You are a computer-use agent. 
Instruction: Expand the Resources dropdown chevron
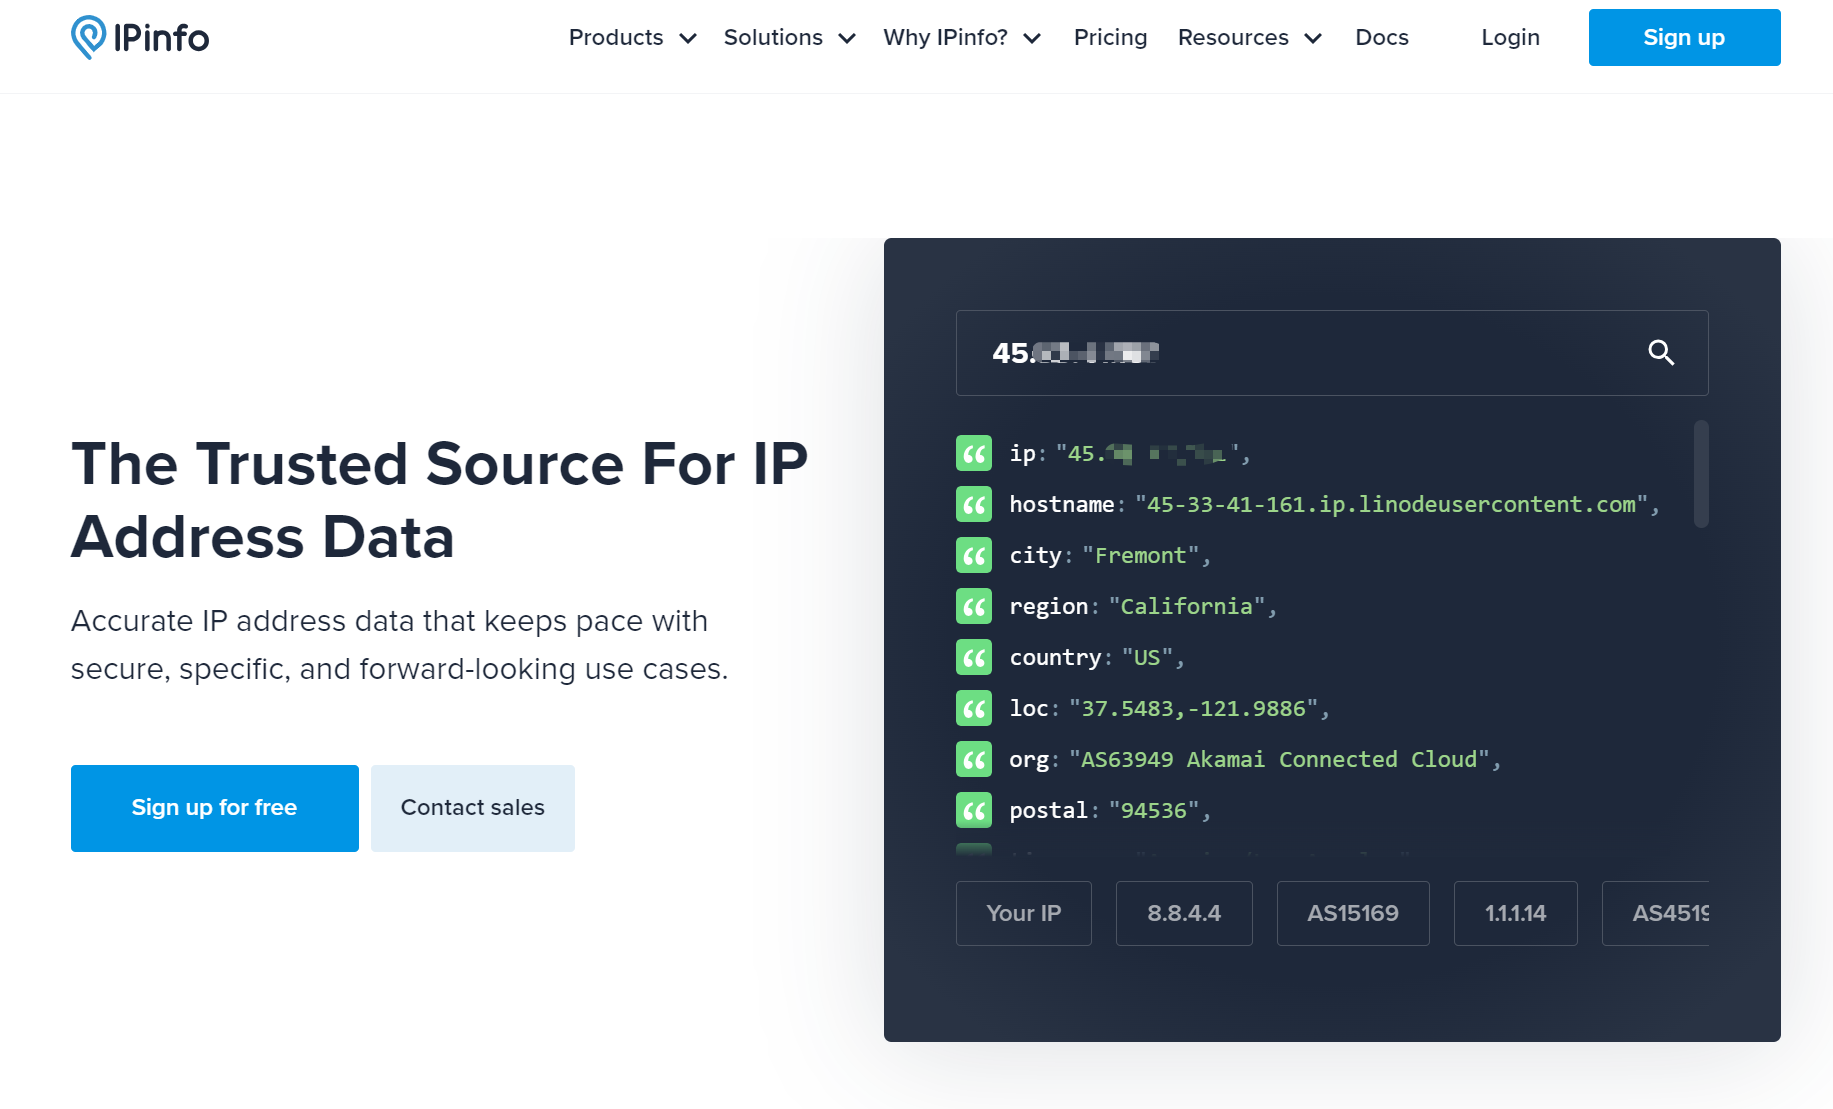1313,38
